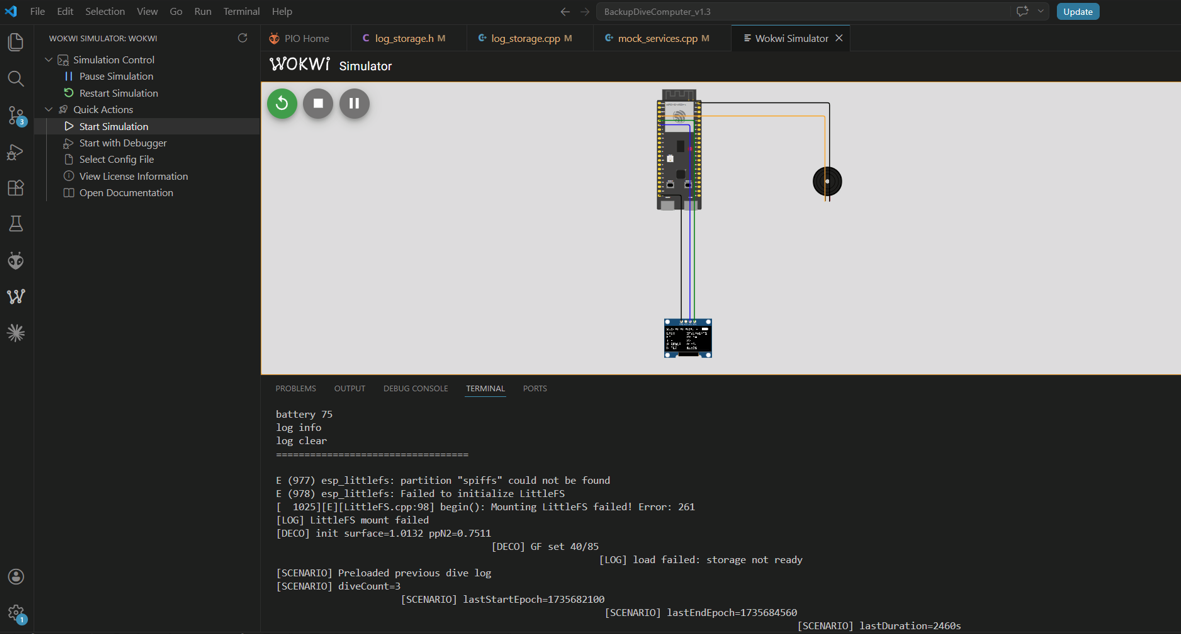Go back with the left arrow
Image resolution: width=1181 pixels, height=634 pixels.
tap(565, 11)
